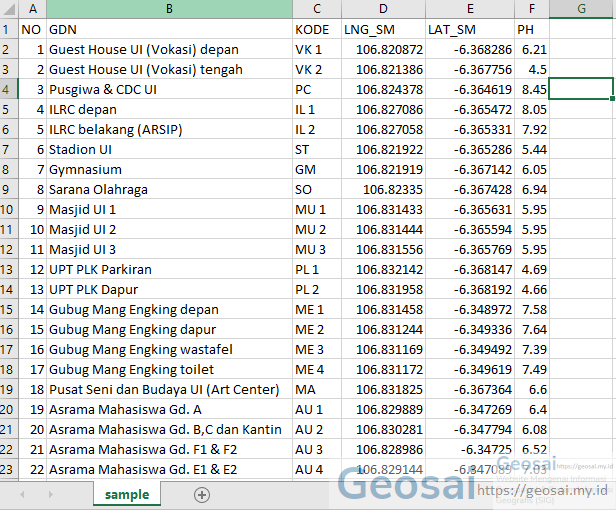Image resolution: width=616 pixels, height=510 pixels.
Task: Select column E header
Action: click(470, 9)
